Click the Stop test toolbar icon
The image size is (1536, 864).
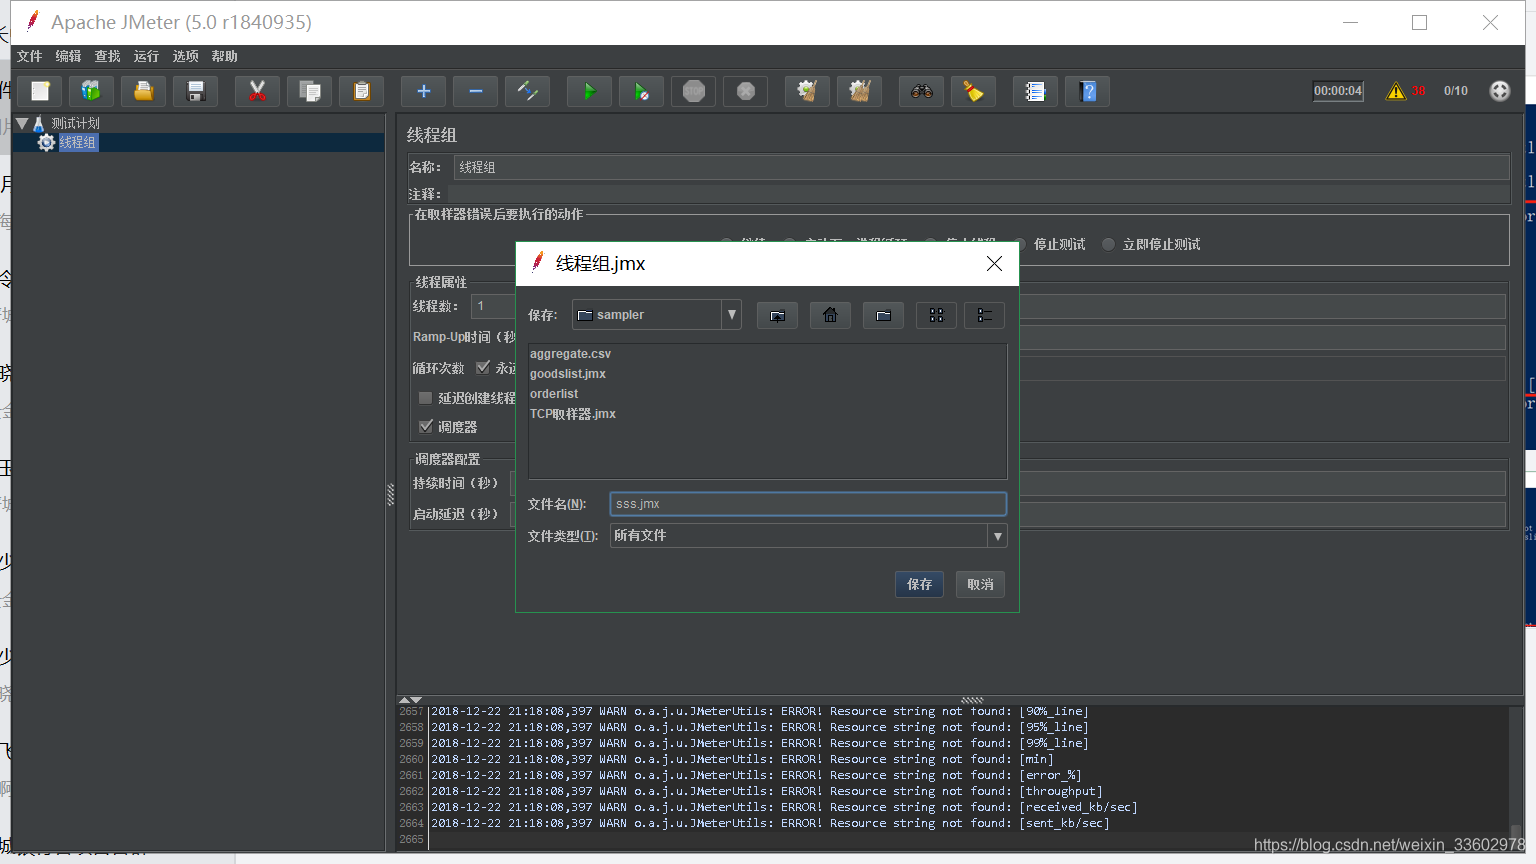click(x=694, y=91)
